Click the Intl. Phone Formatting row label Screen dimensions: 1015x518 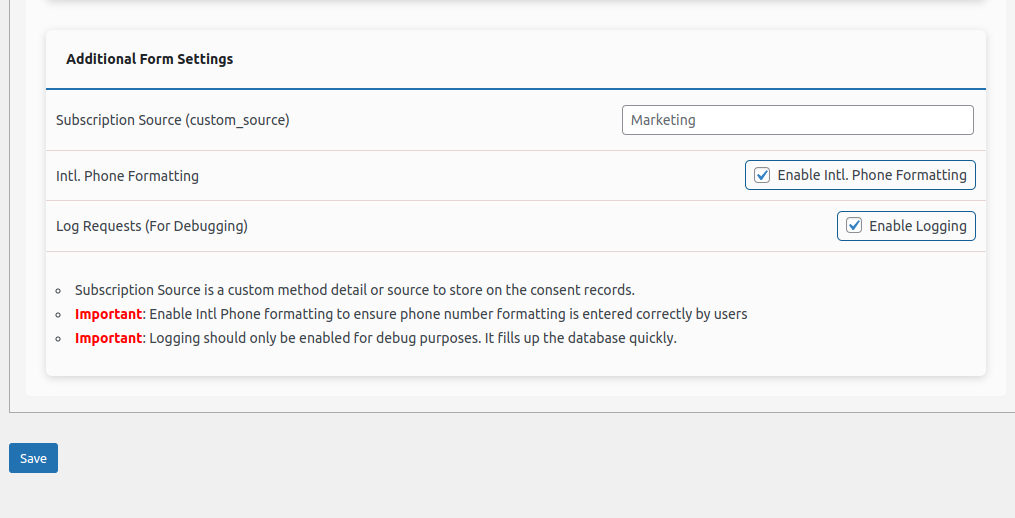click(x=128, y=175)
